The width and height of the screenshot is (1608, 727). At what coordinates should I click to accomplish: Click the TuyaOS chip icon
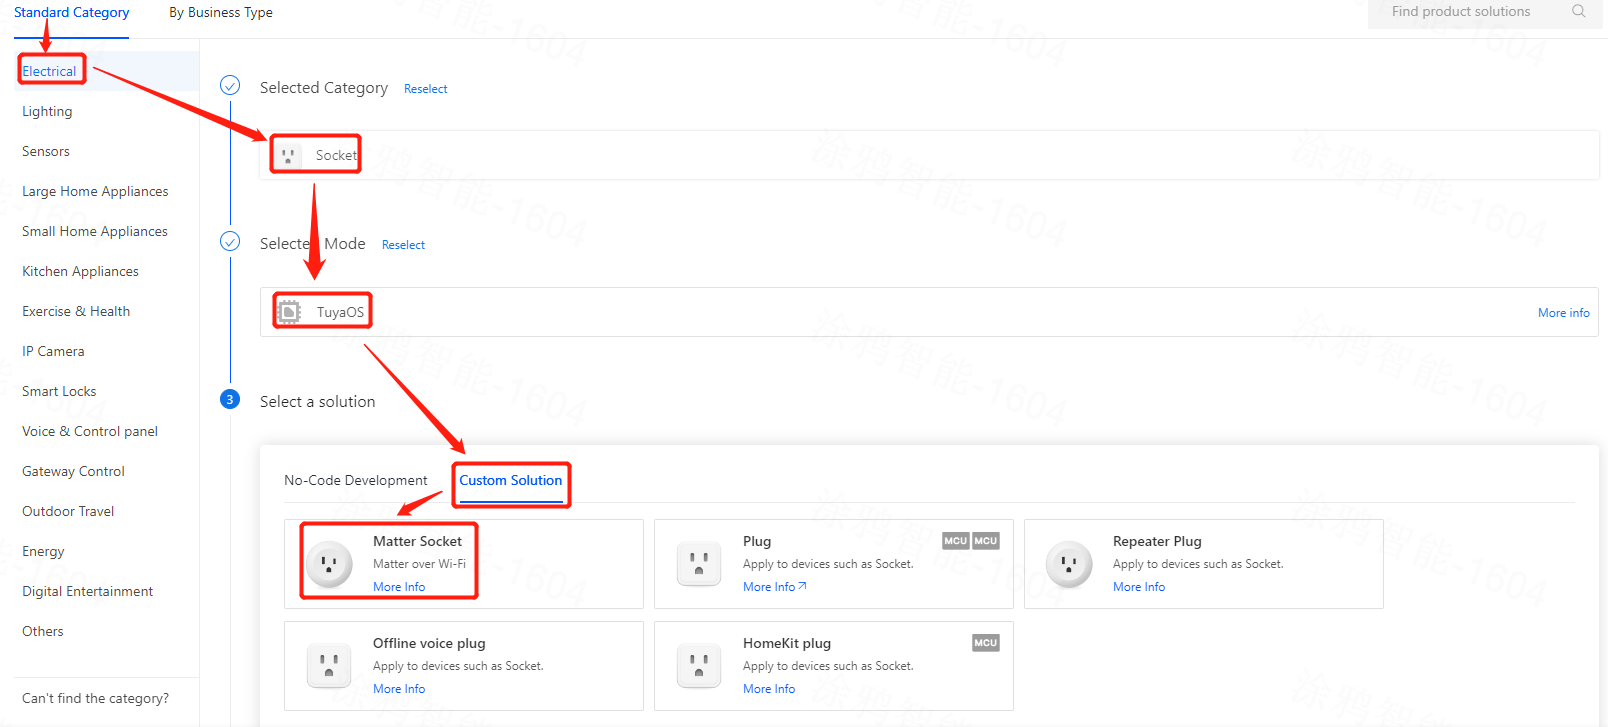pos(289,312)
